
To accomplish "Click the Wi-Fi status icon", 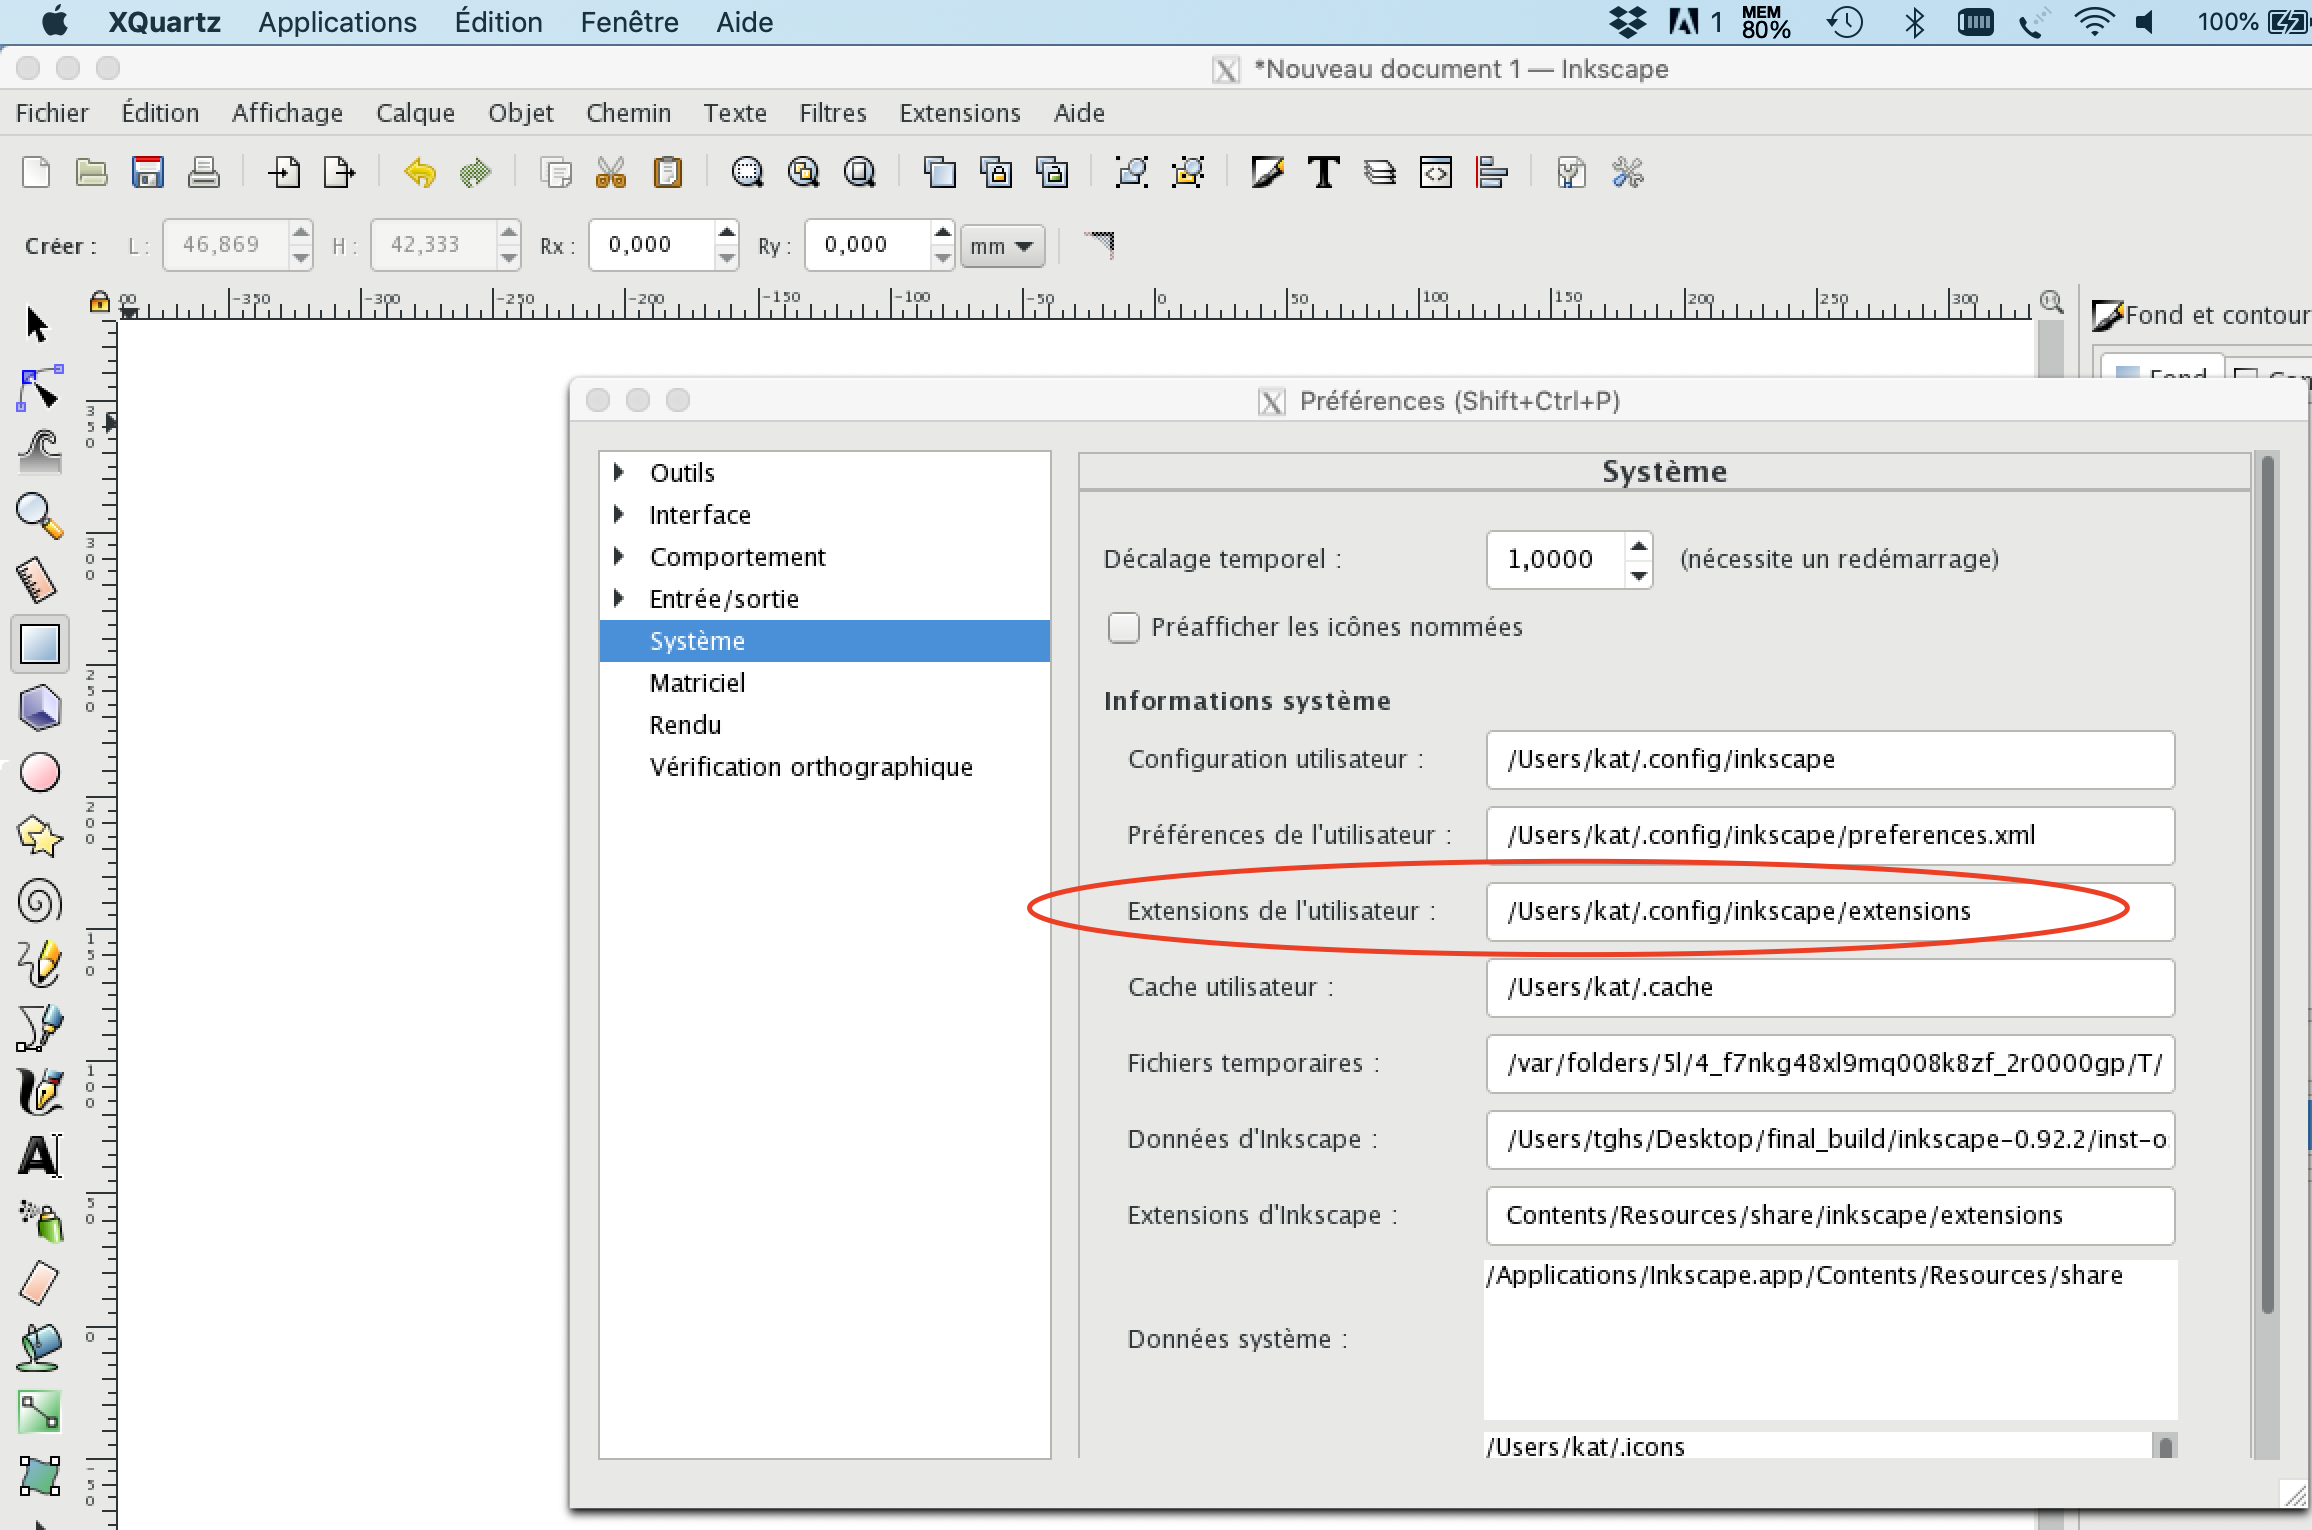I will click(2093, 22).
